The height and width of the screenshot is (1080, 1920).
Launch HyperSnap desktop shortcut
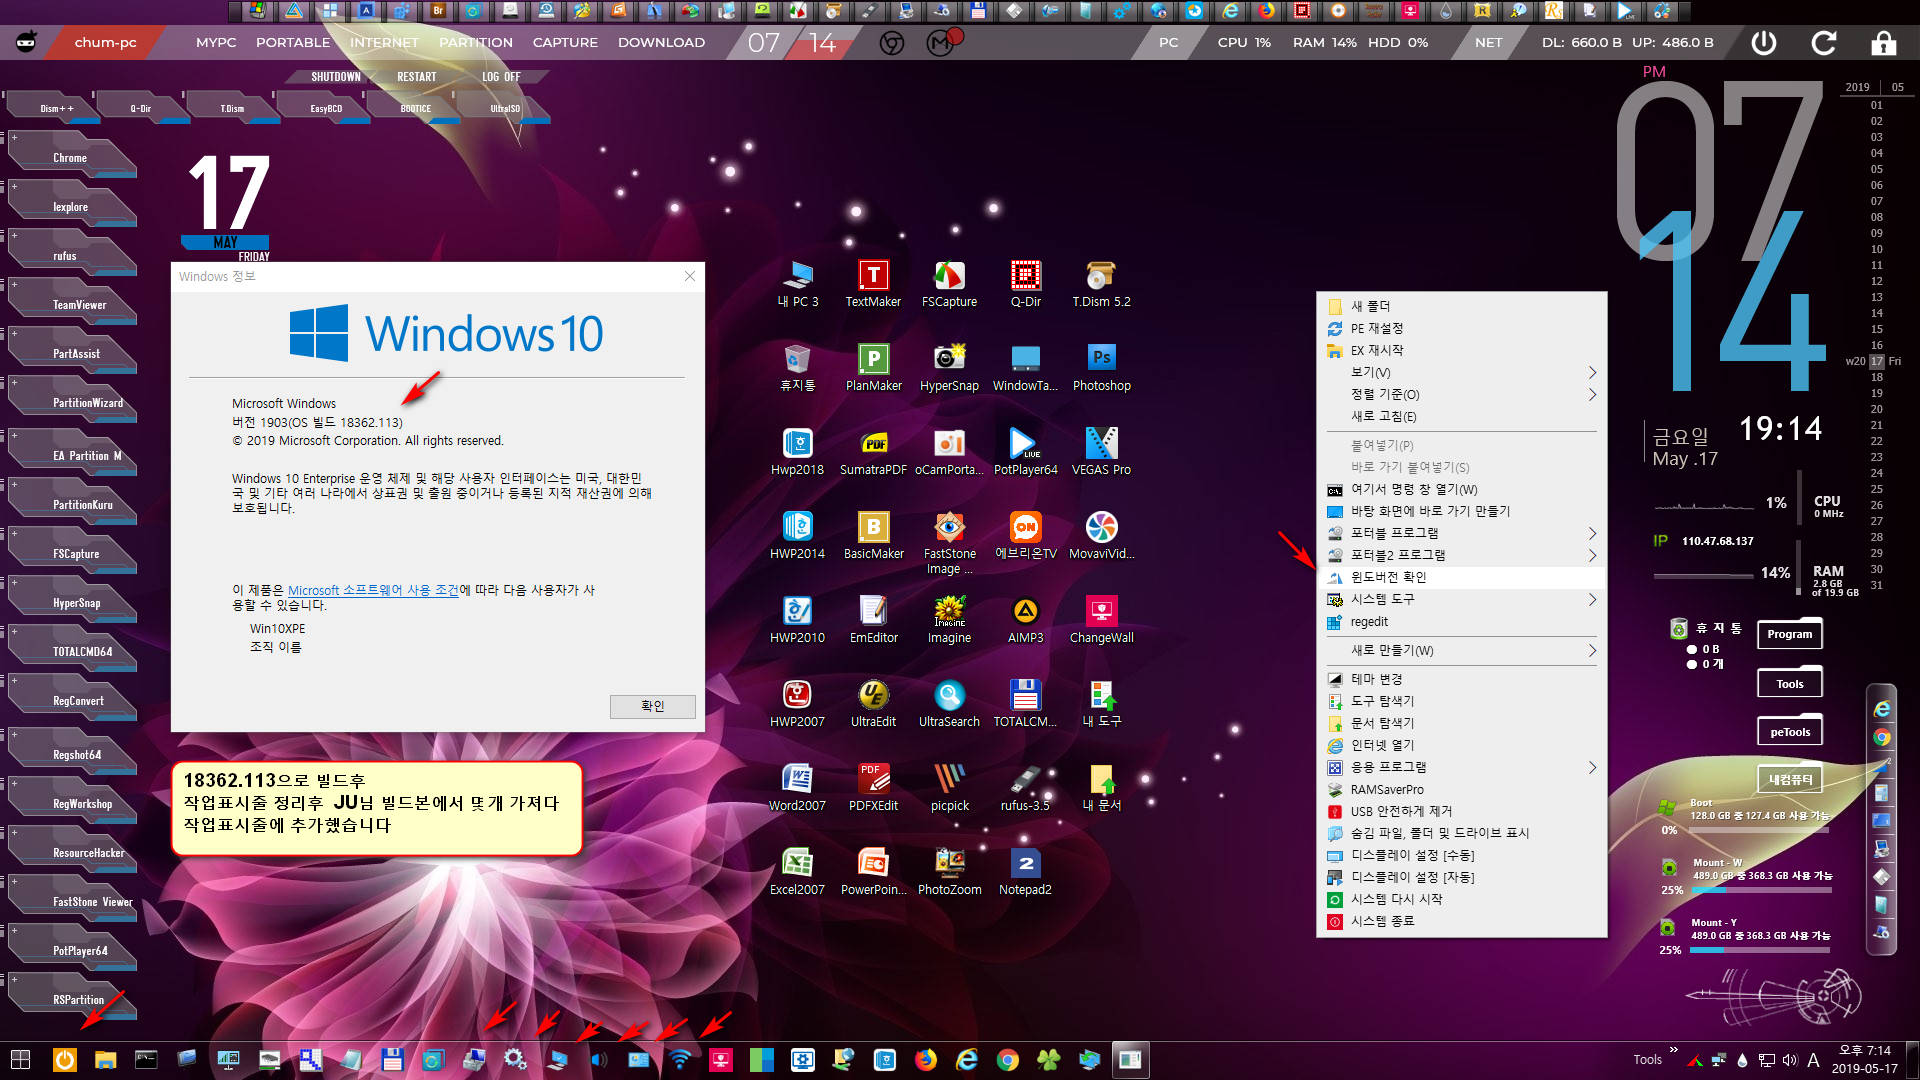click(x=949, y=368)
